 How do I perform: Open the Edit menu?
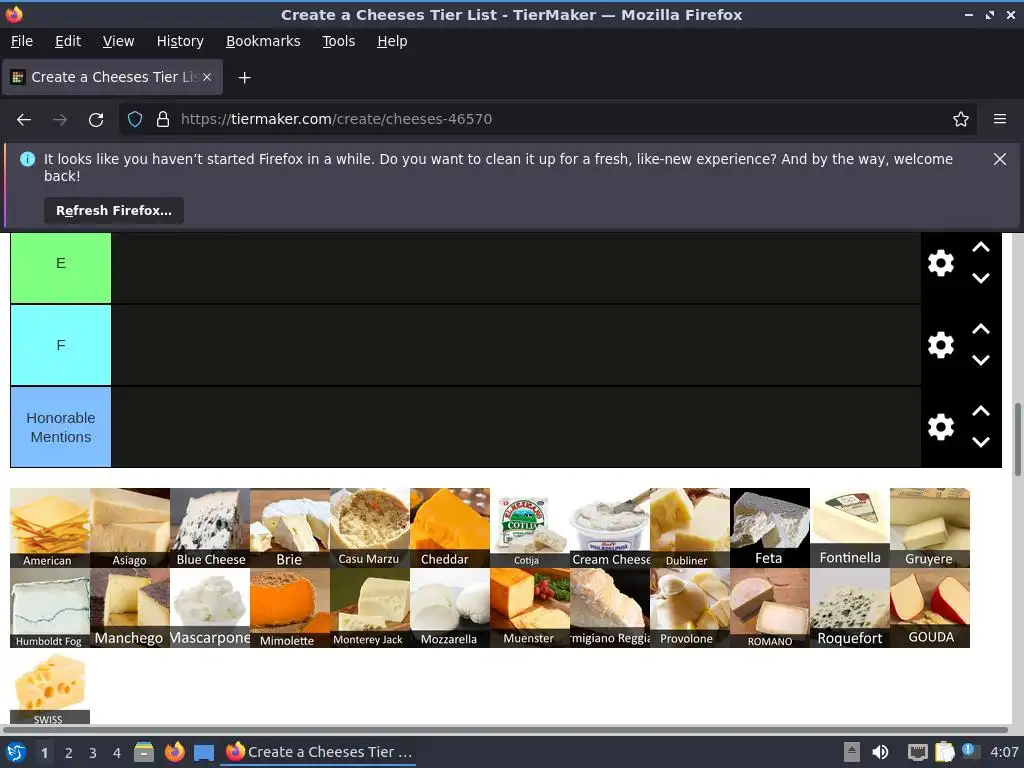68,41
